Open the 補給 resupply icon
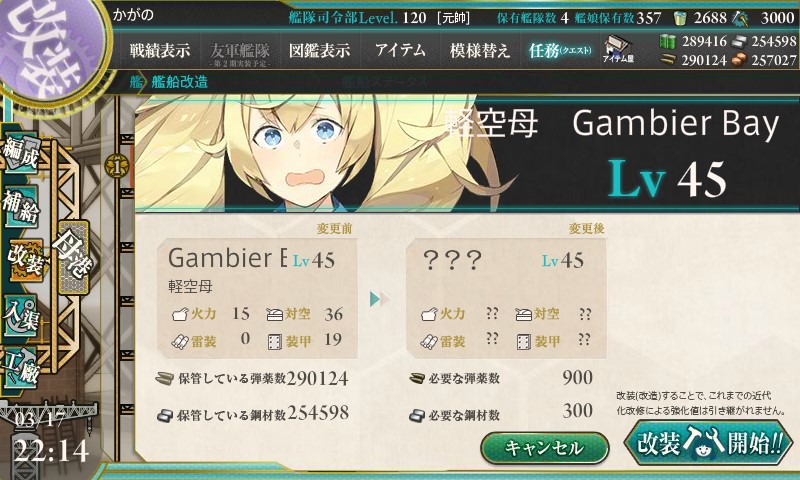800x480 pixels. tap(20, 207)
